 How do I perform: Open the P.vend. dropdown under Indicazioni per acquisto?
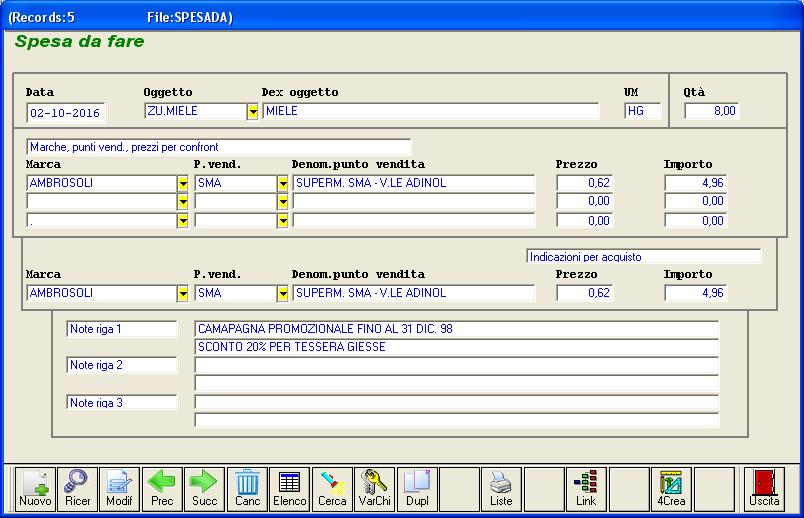point(283,293)
